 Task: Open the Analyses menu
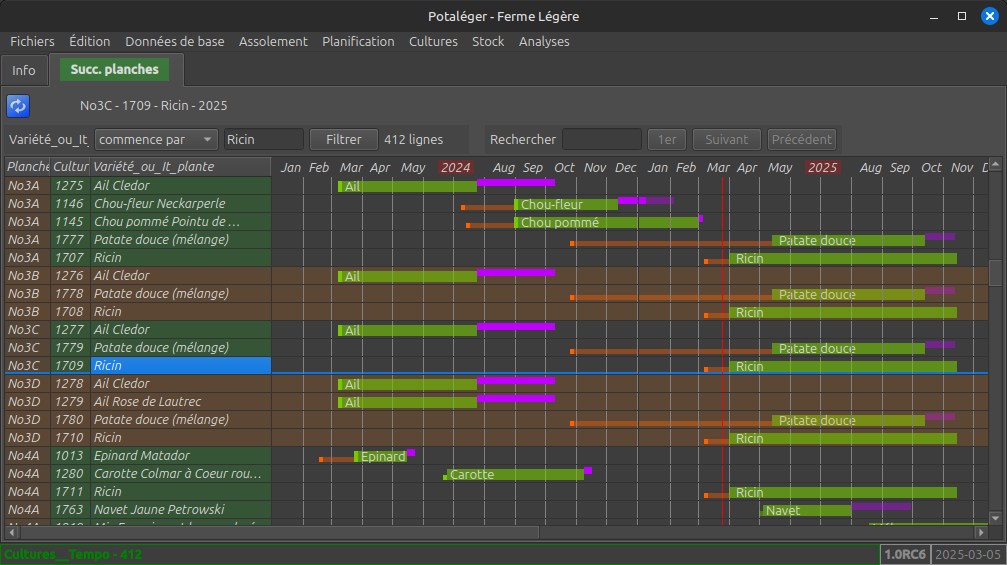click(x=544, y=42)
